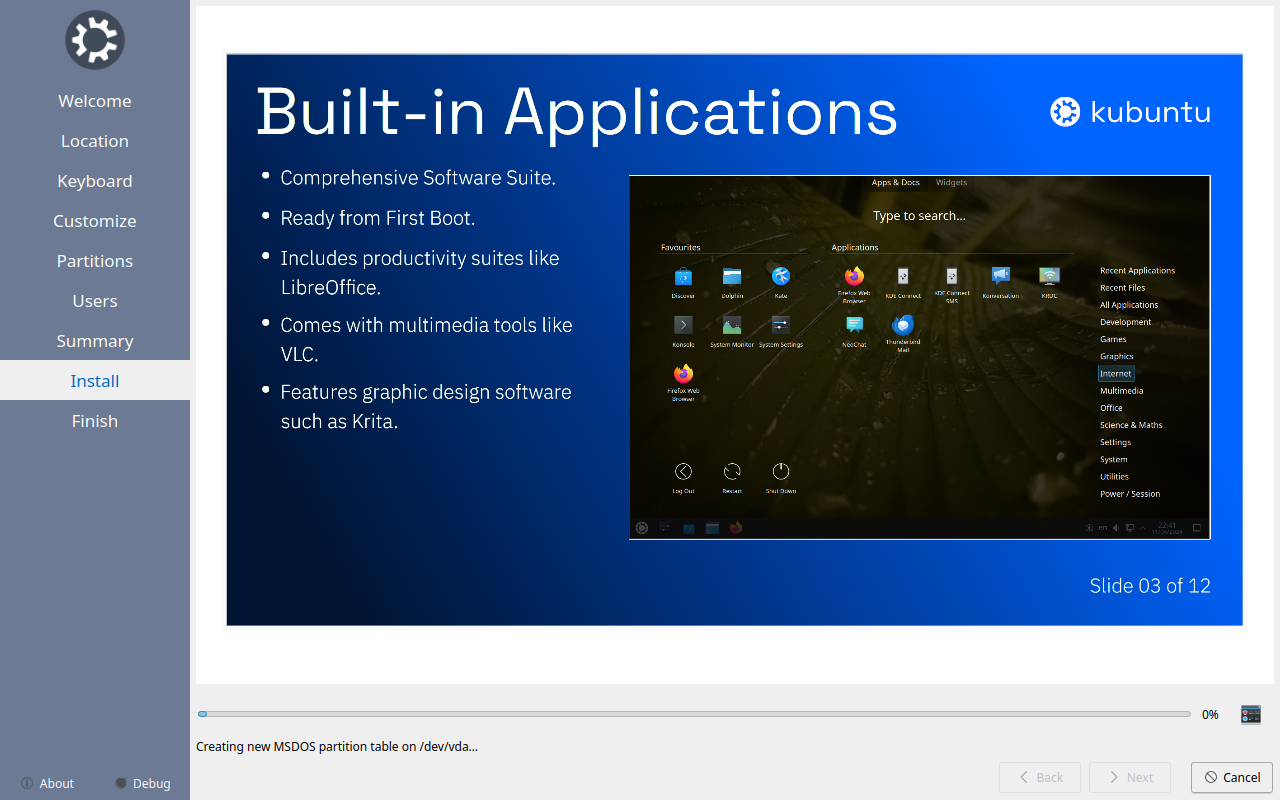The width and height of the screenshot is (1280, 800).
Task: Click the Kate icon in the slide screenshot
Action: (781, 276)
